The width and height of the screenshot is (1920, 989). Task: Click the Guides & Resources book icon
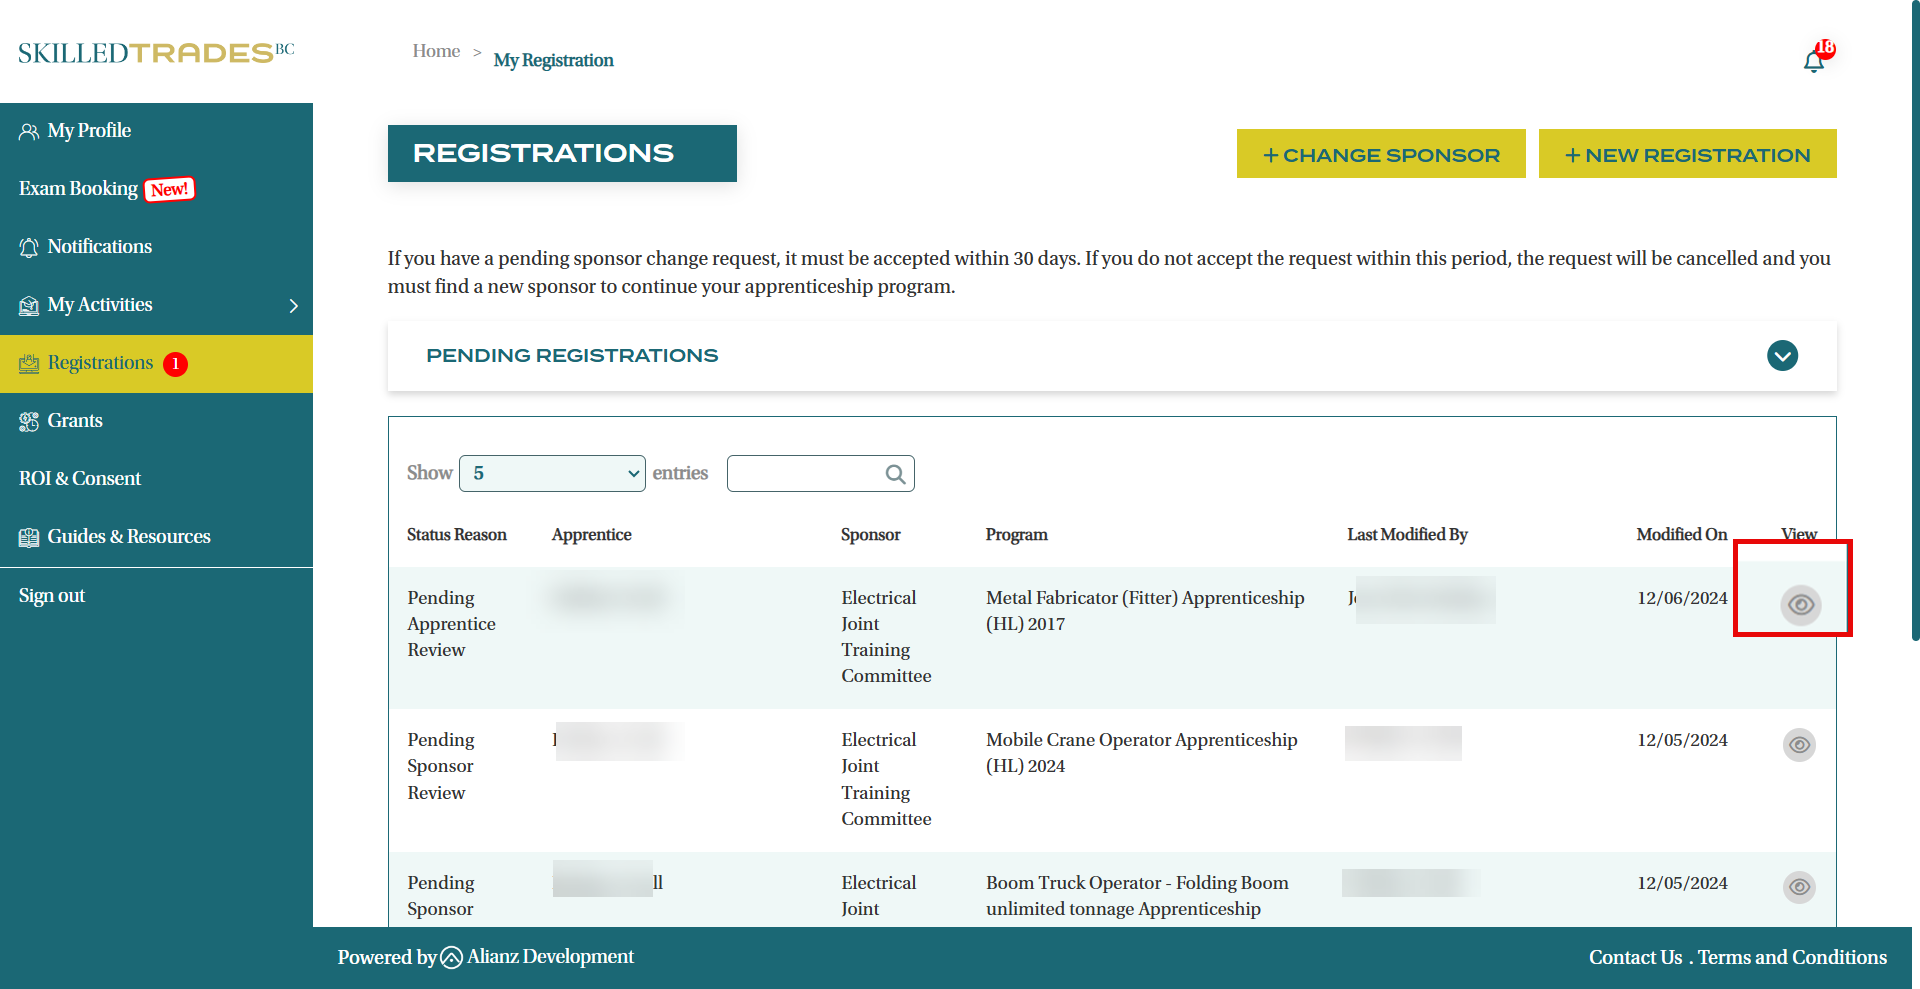29,538
